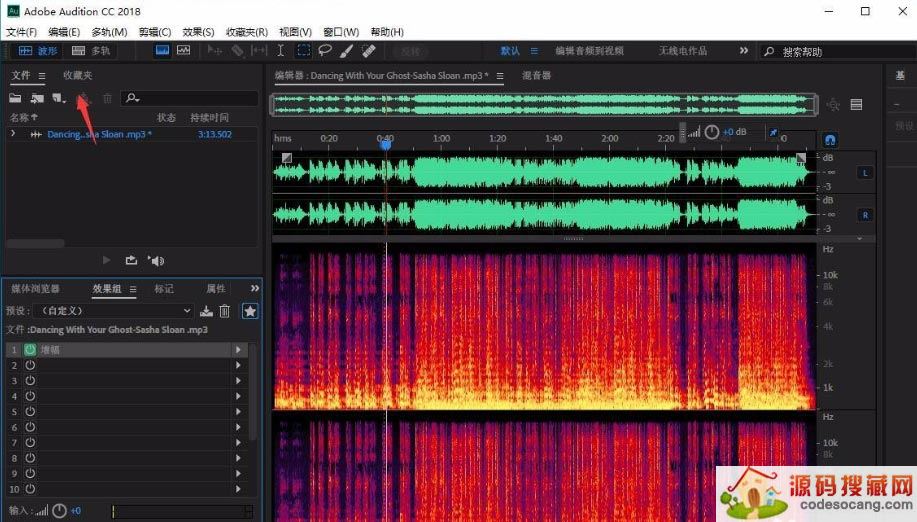Select the Time Selection I-beam tool
The height and width of the screenshot is (522, 917).
(x=281, y=51)
